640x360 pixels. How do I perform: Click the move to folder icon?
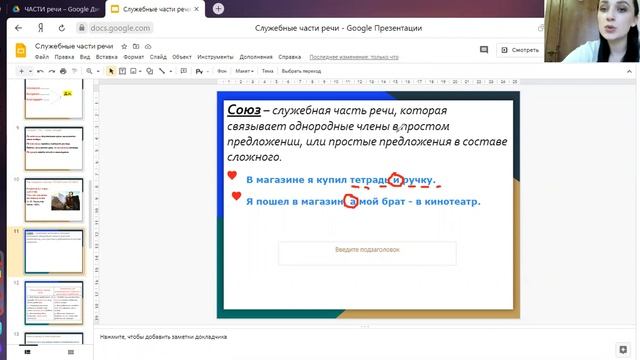click(136, 47)
